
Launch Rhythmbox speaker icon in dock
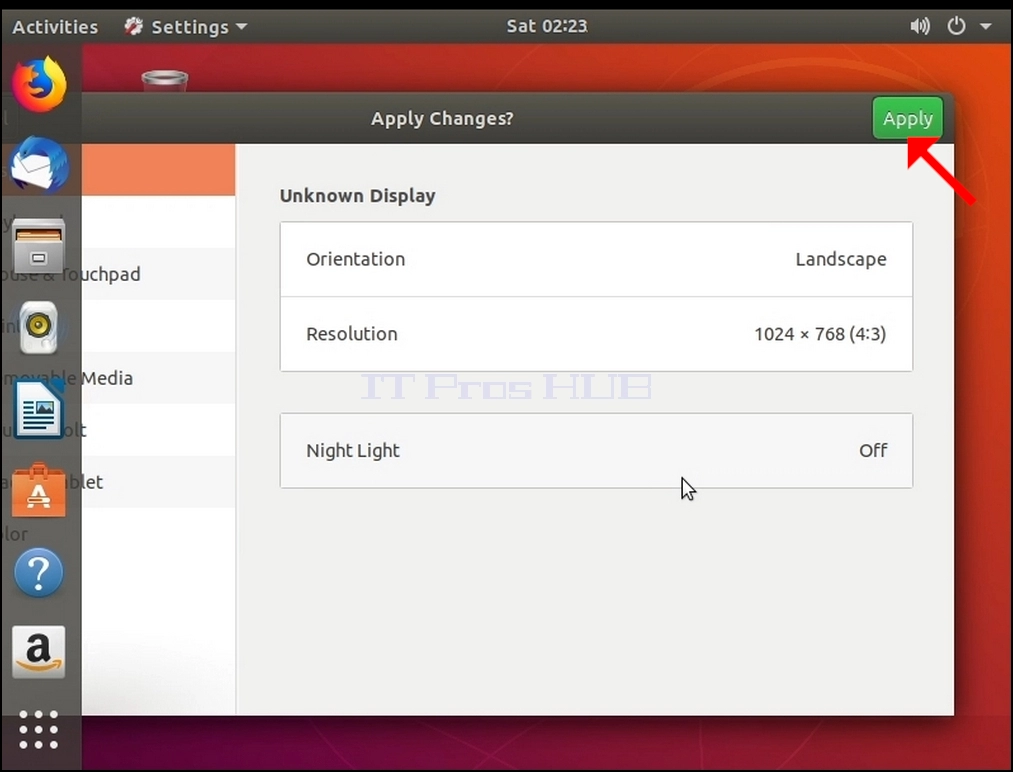coord(39,328)
